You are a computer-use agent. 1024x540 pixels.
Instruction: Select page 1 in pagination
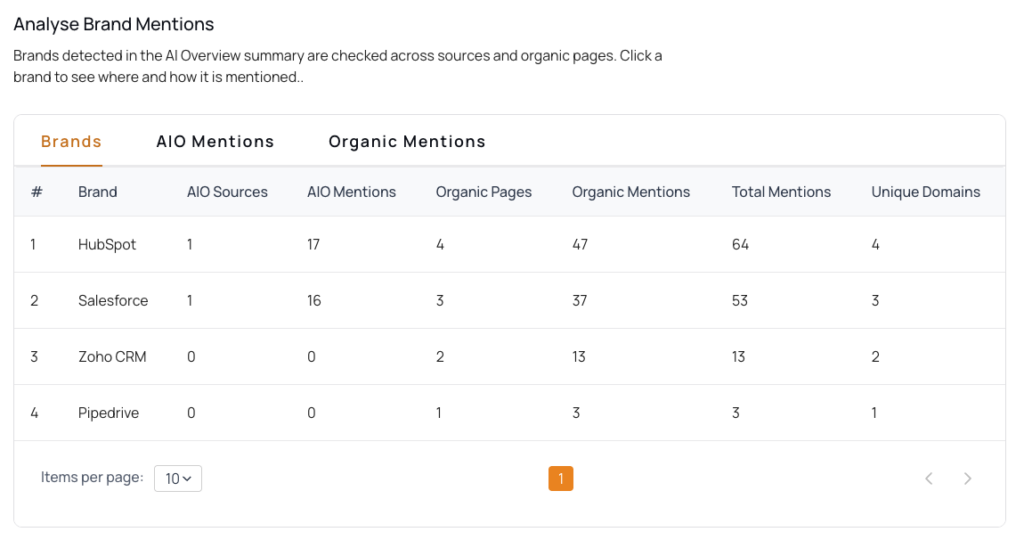[x=560, y=479]
